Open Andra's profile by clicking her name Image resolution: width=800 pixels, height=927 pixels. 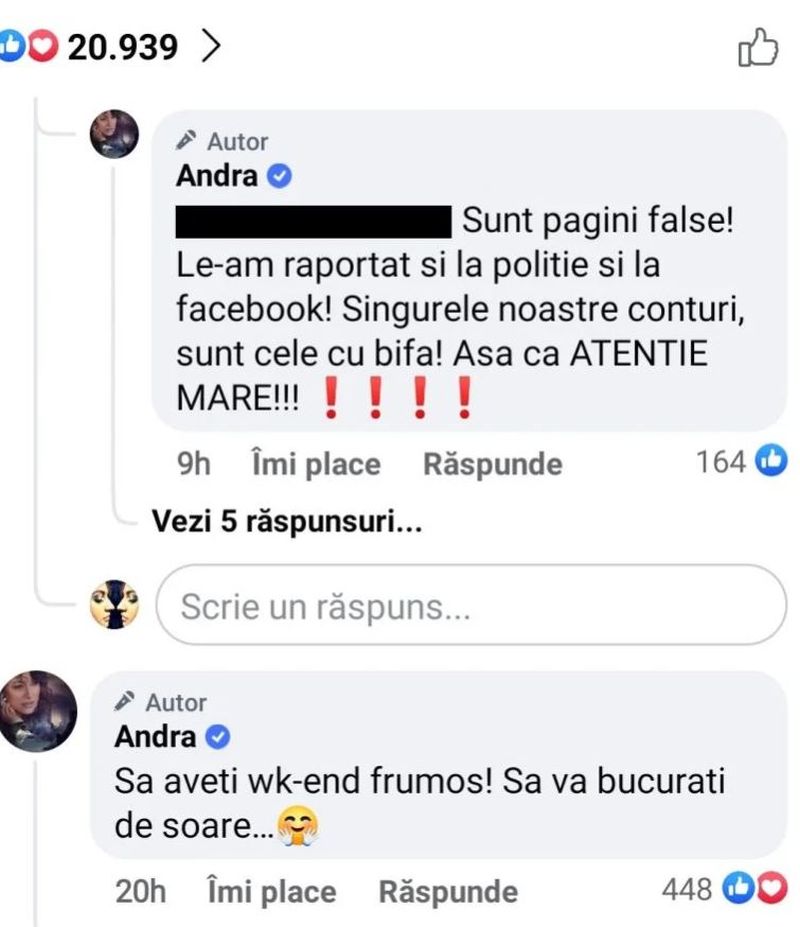tap(219, 175)
